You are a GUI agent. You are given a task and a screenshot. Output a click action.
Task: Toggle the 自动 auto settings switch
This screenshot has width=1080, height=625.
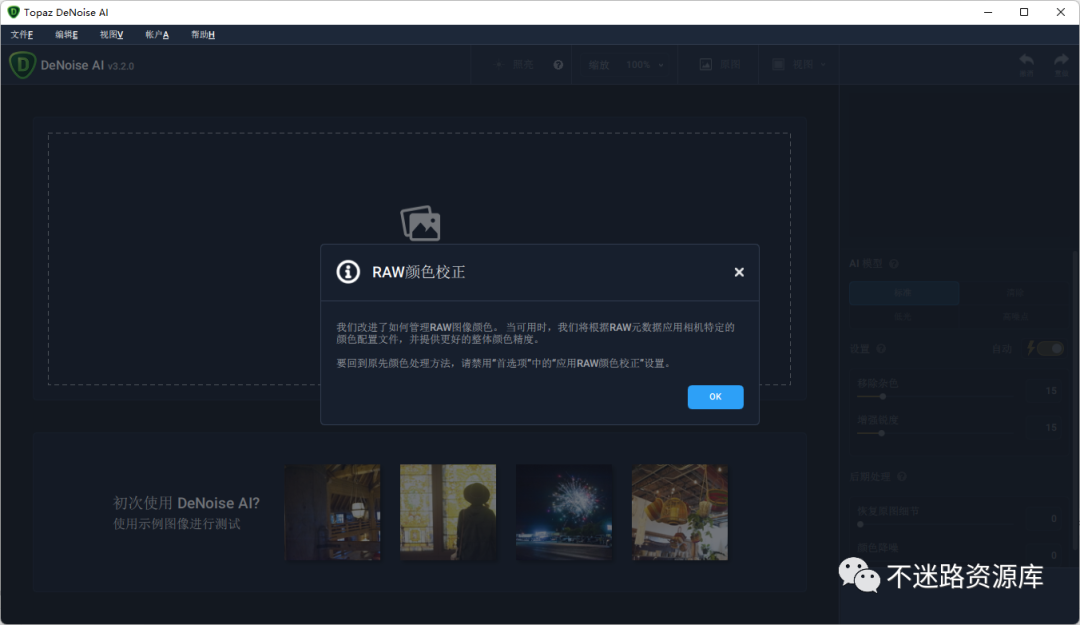[1050, 349]
